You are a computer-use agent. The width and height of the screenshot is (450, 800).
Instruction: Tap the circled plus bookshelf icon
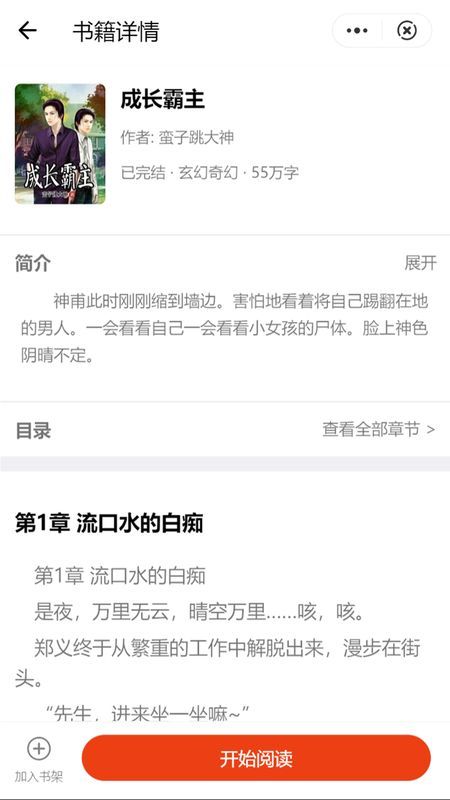[x=39, y=749]
